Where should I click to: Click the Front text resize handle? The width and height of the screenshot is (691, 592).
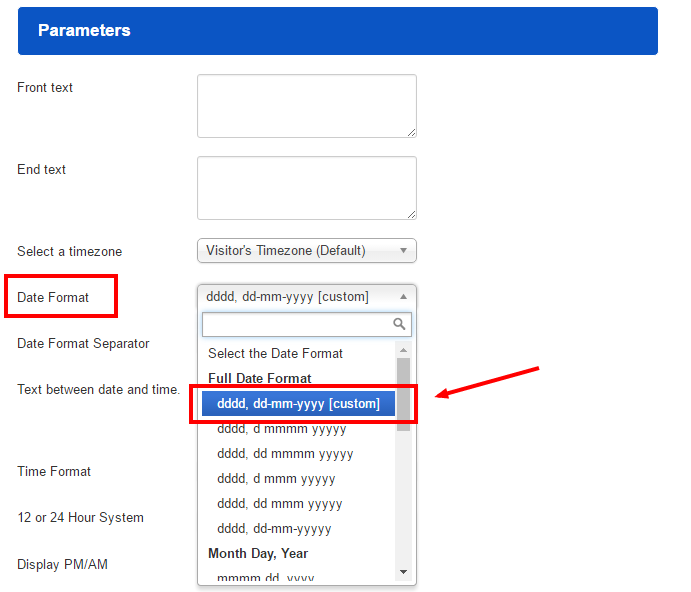click(412, 133)
